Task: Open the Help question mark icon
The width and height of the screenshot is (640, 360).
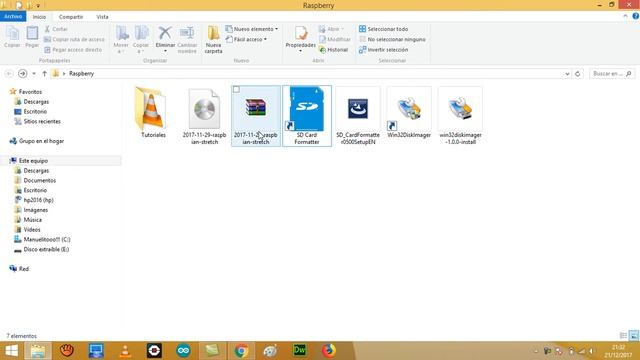Action: (636, 16)
